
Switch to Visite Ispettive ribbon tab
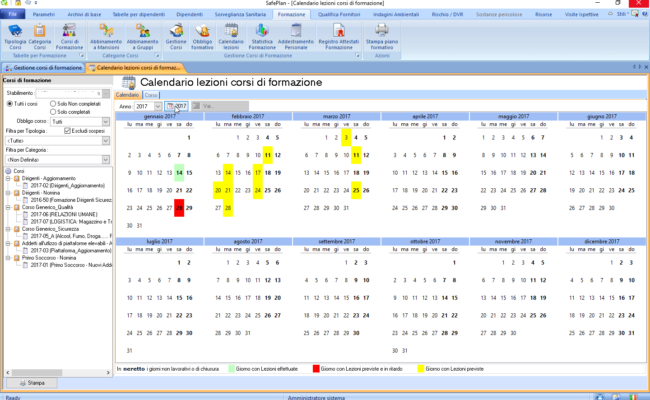pos(582,14)
